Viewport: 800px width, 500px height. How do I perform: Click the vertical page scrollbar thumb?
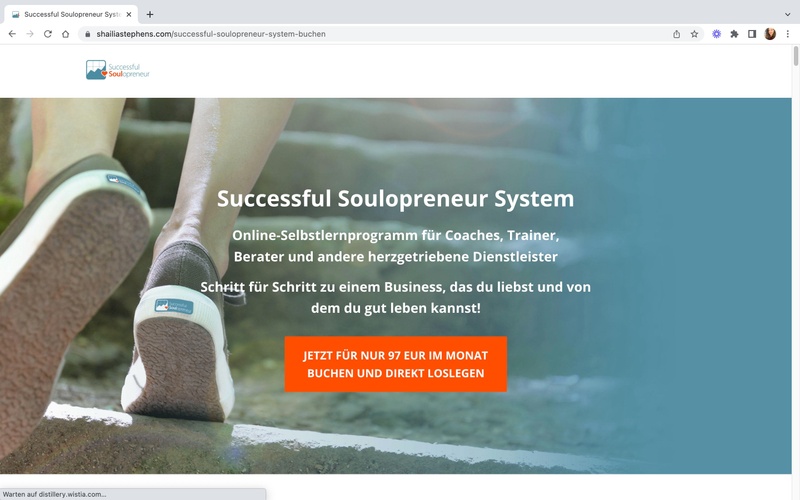tap(795, 56)
